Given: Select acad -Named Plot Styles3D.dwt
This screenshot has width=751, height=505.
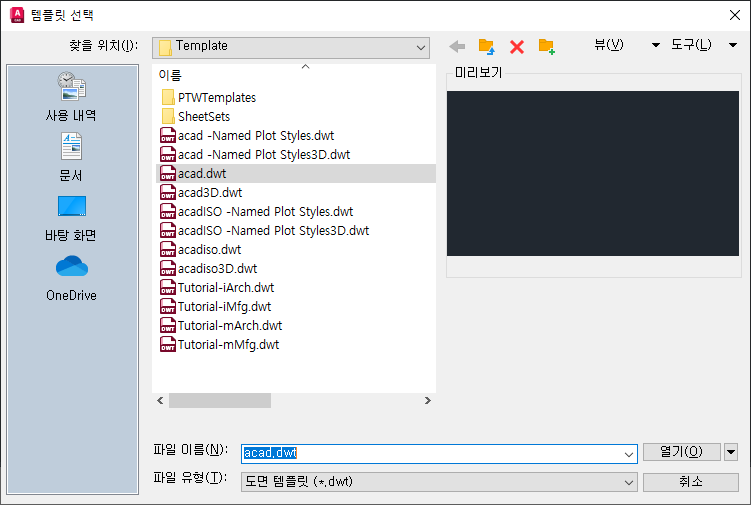Looking at the screenshot, I should click(x=264, y=155).
